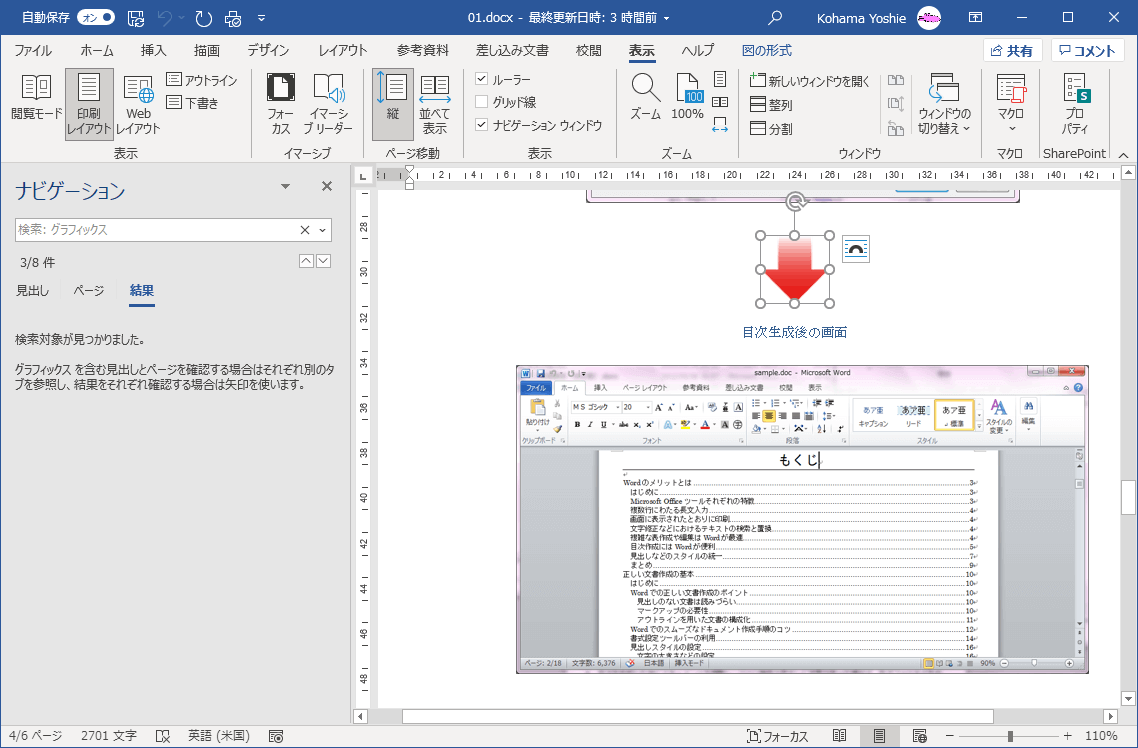Show Pages (ページ) tab in Navigation pane
This screenshot has height=748, width=1138.
(x=89, y=290)
